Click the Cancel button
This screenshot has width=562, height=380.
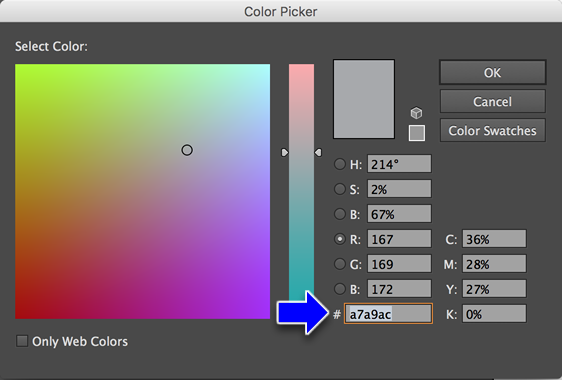coord(492,101)
